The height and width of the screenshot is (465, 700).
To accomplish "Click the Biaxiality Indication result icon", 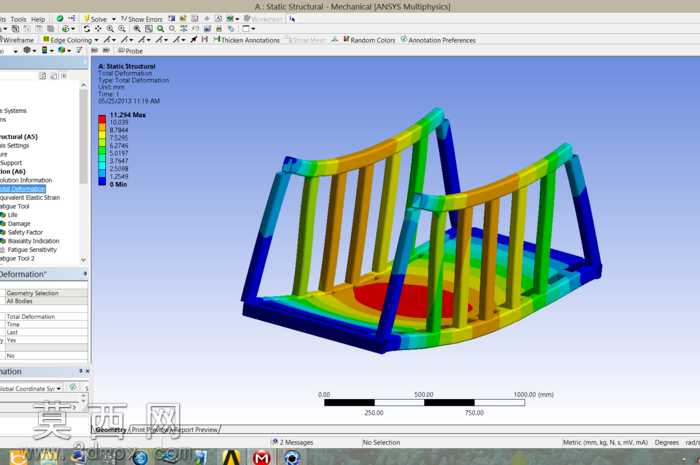I will [3, 241].
